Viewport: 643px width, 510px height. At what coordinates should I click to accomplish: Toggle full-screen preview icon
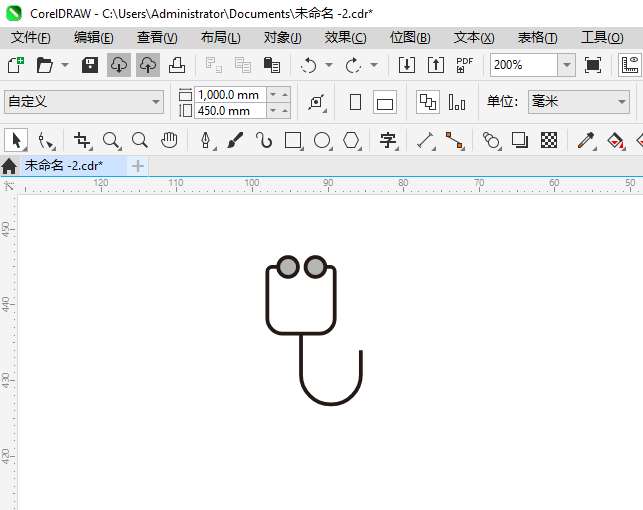(x=593, y=65)
